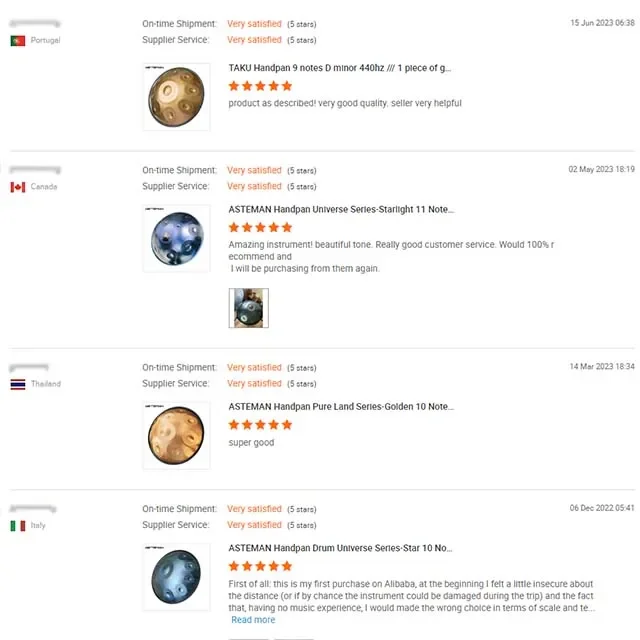This screenshot has width=640, height=640.
Task: Click the 15 Jun 2023 review timestamp
Action: coord(602,22)
